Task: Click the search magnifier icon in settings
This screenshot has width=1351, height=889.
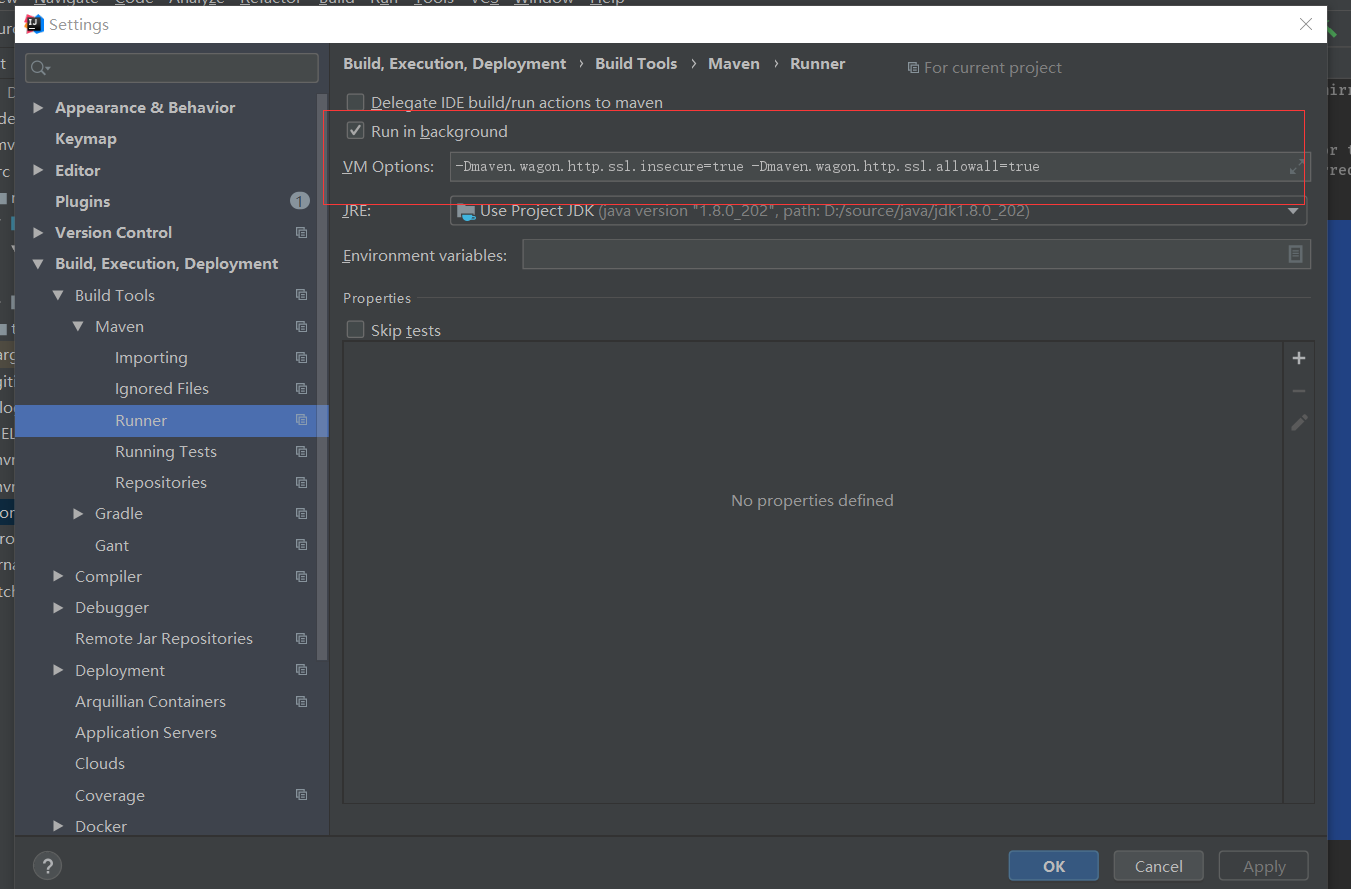Action: coord(39,68)
